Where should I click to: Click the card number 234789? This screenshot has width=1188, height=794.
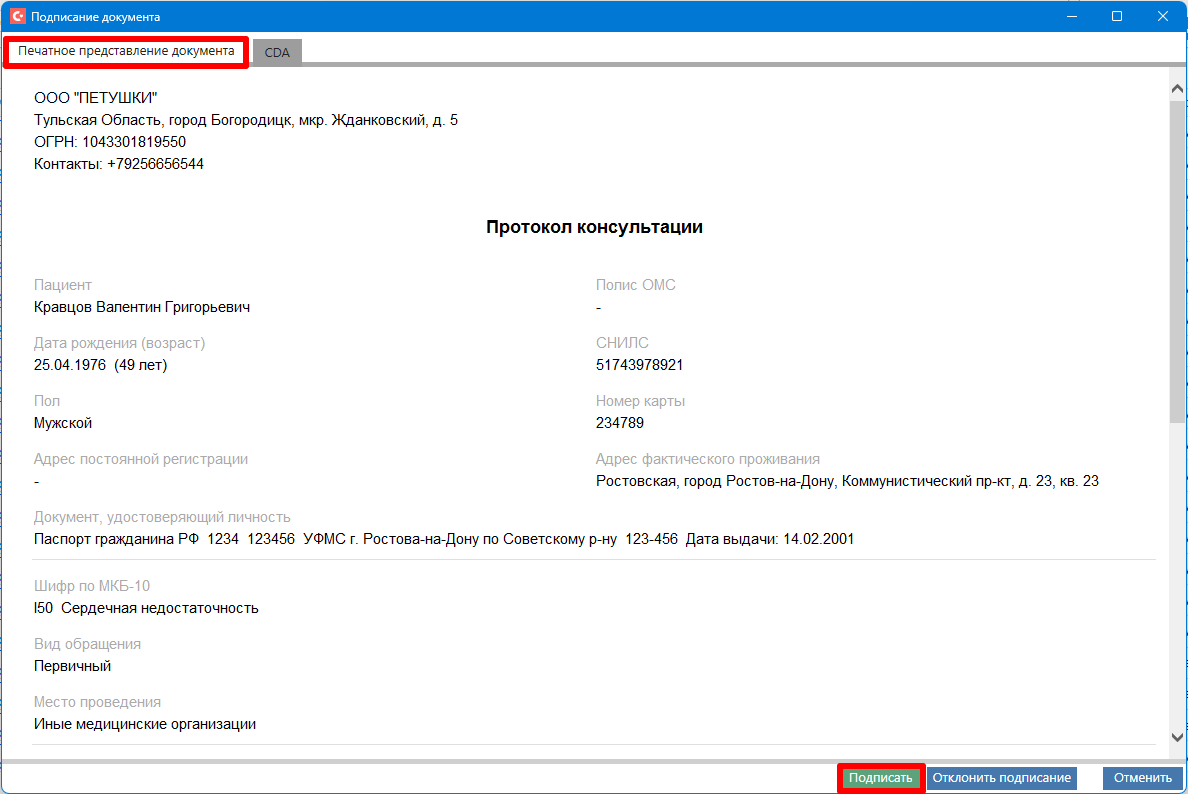point(620,423)
